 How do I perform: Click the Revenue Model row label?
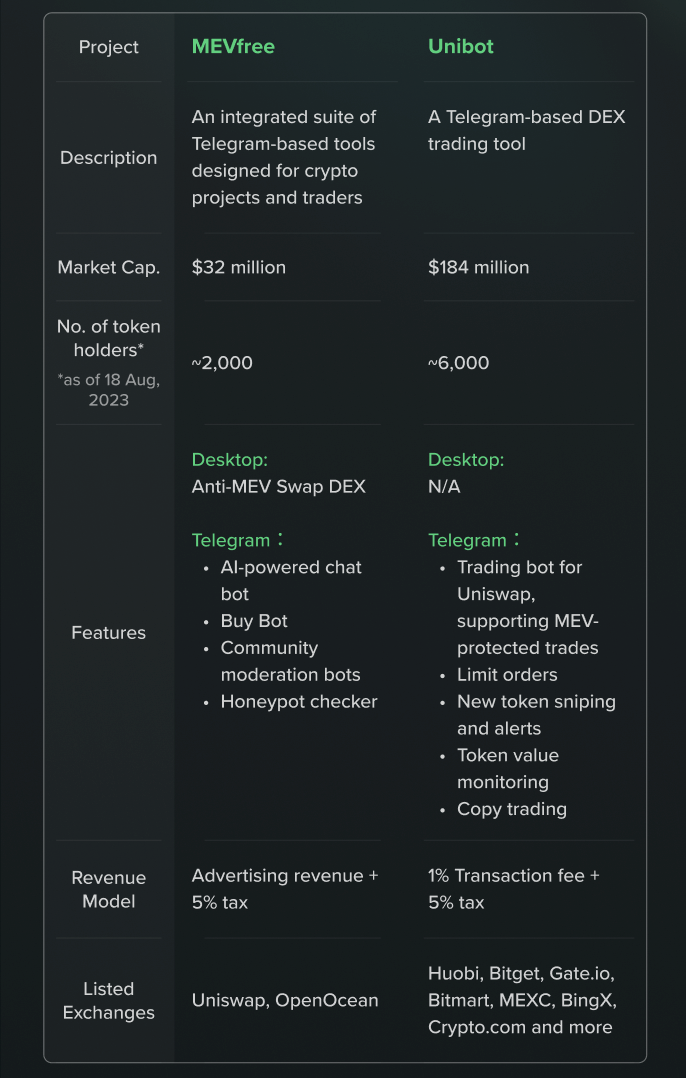coord(109,890)
